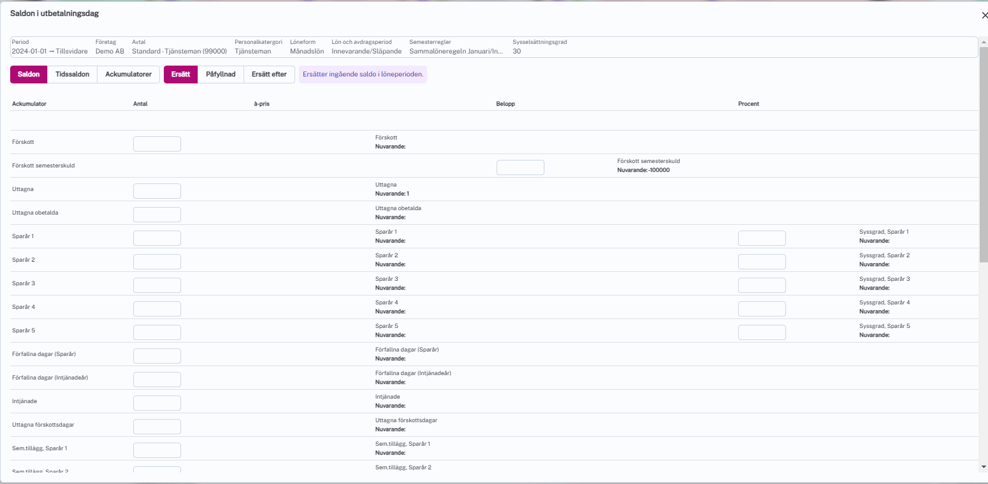Open the Ackumulatorer tab

coord(128,74)
